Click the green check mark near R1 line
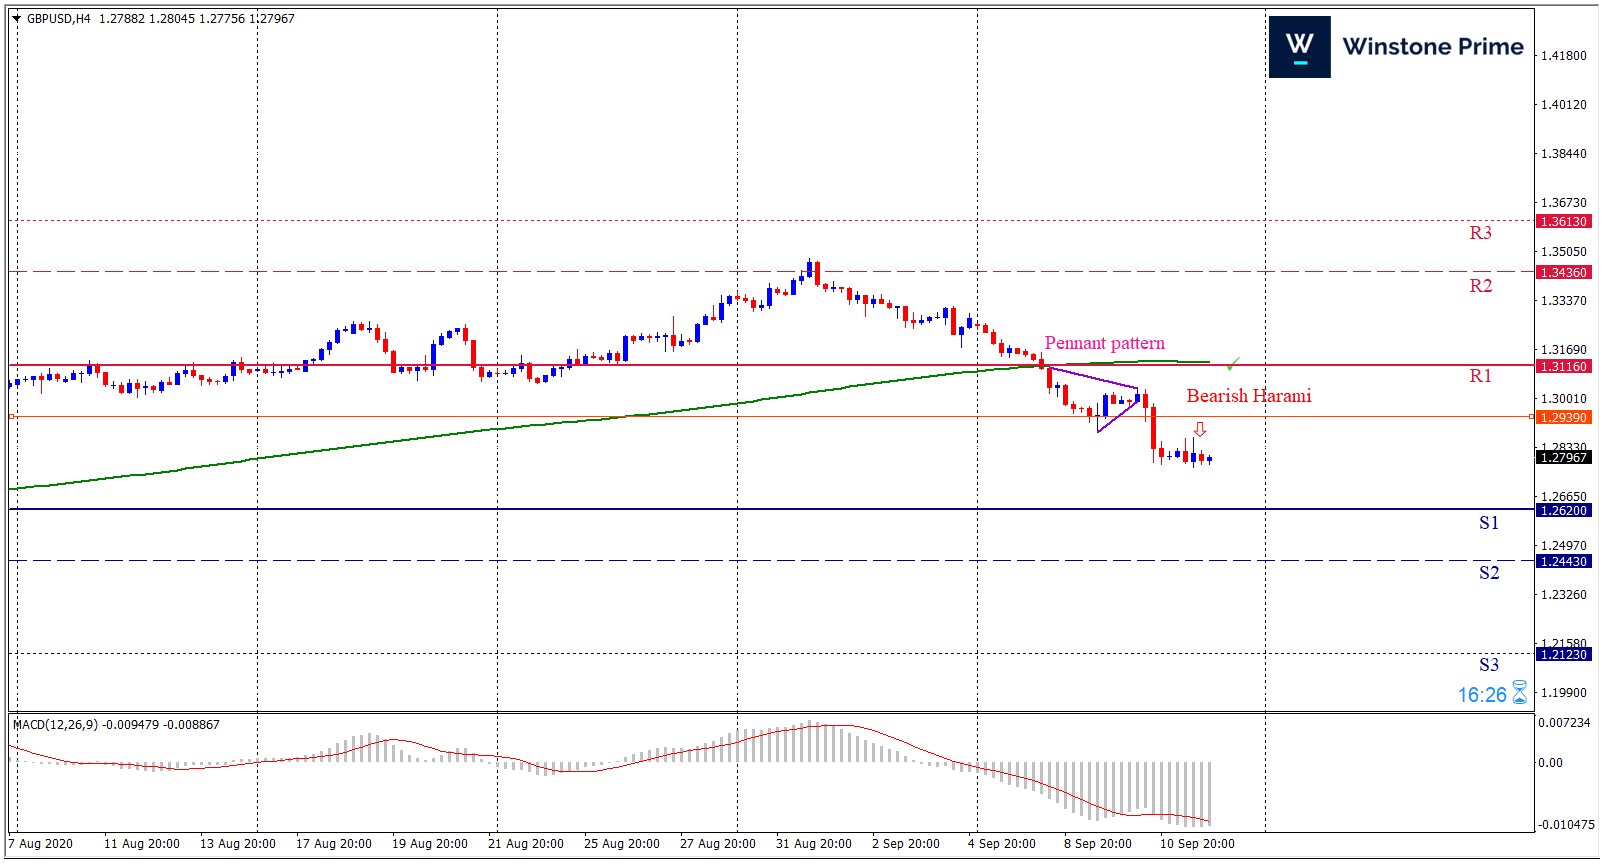Screen dimensions: 1601x867 click(x=1233, y=363)
